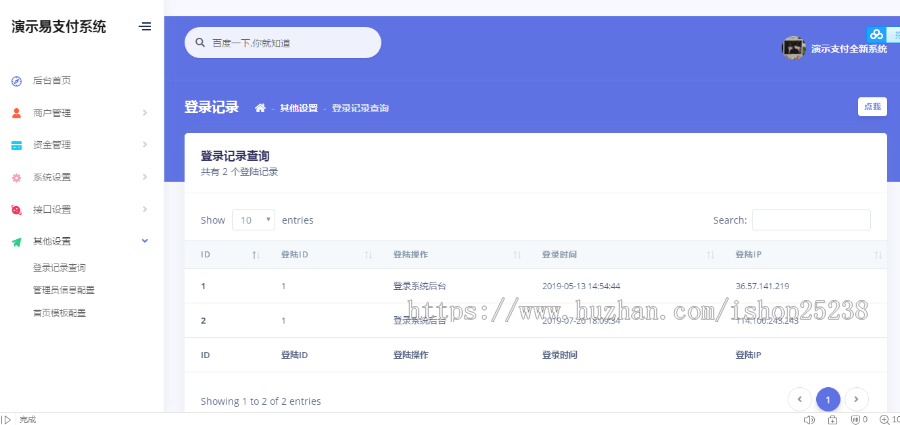Collapse the 其他设置 menu chevron

coord(145,241)
